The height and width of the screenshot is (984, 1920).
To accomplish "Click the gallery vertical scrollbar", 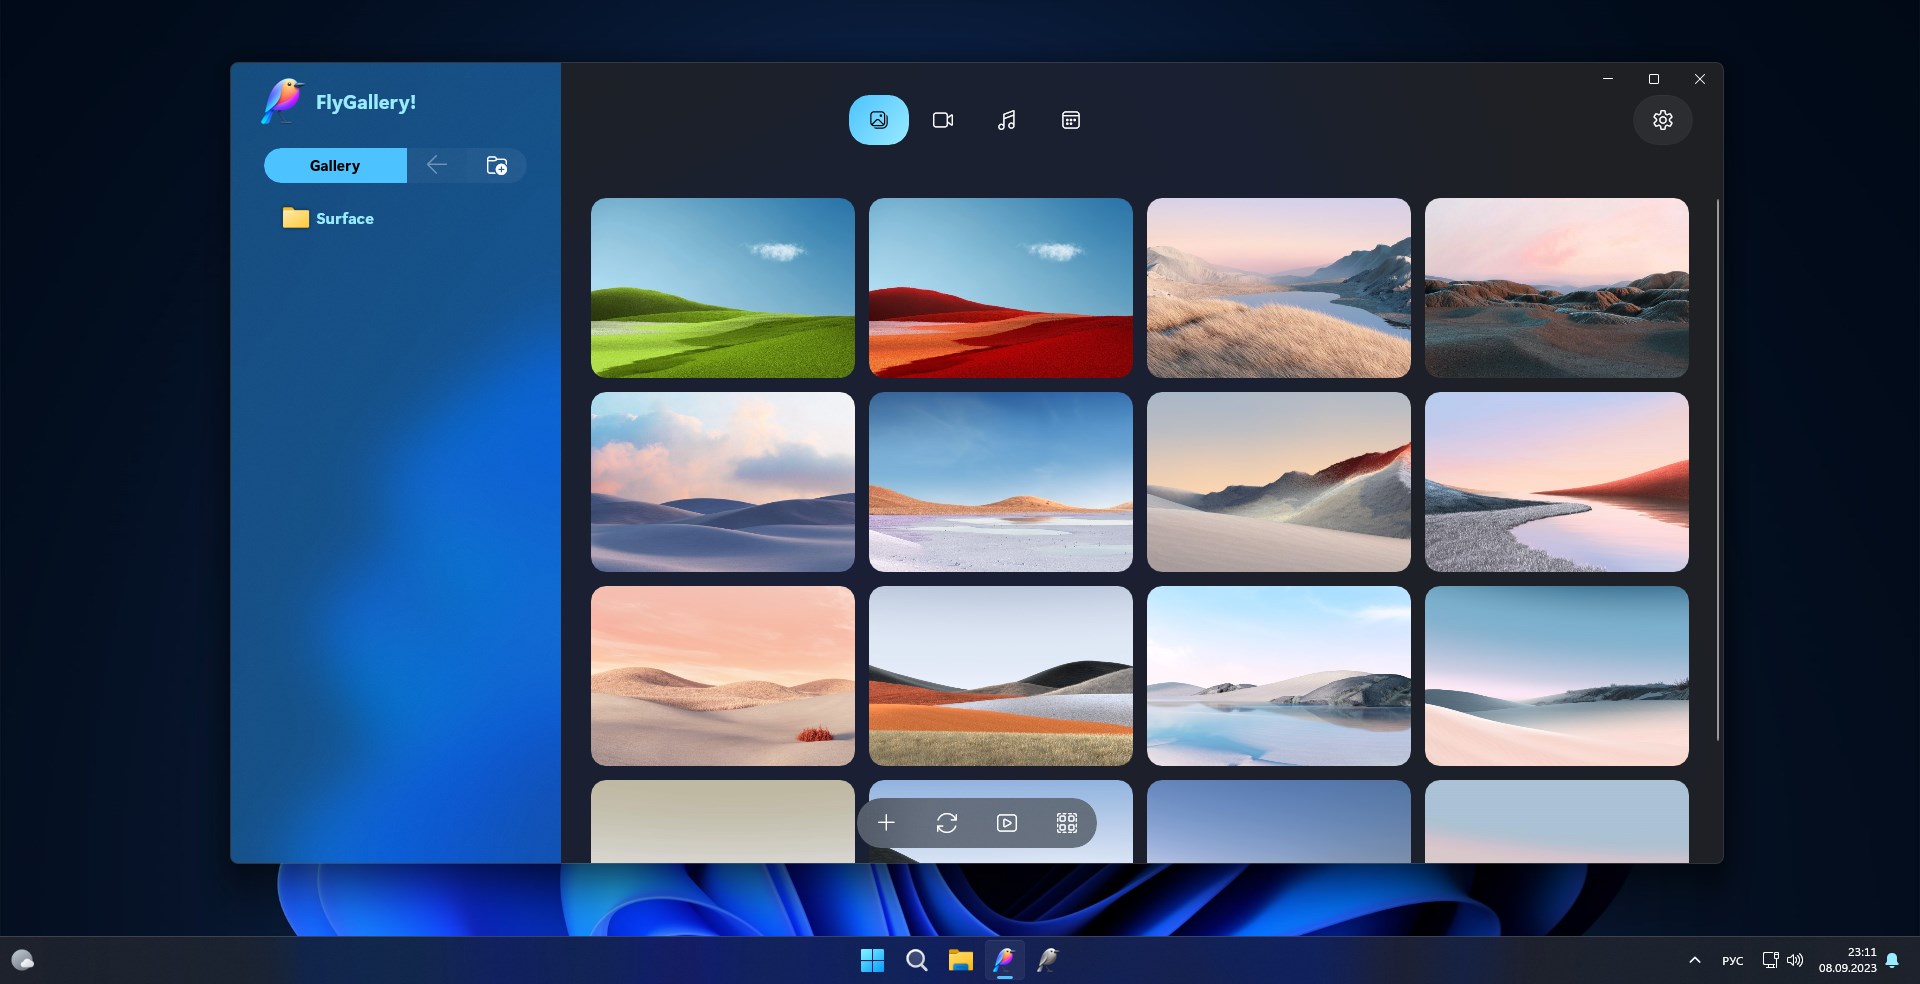I will coord(1717,470).
